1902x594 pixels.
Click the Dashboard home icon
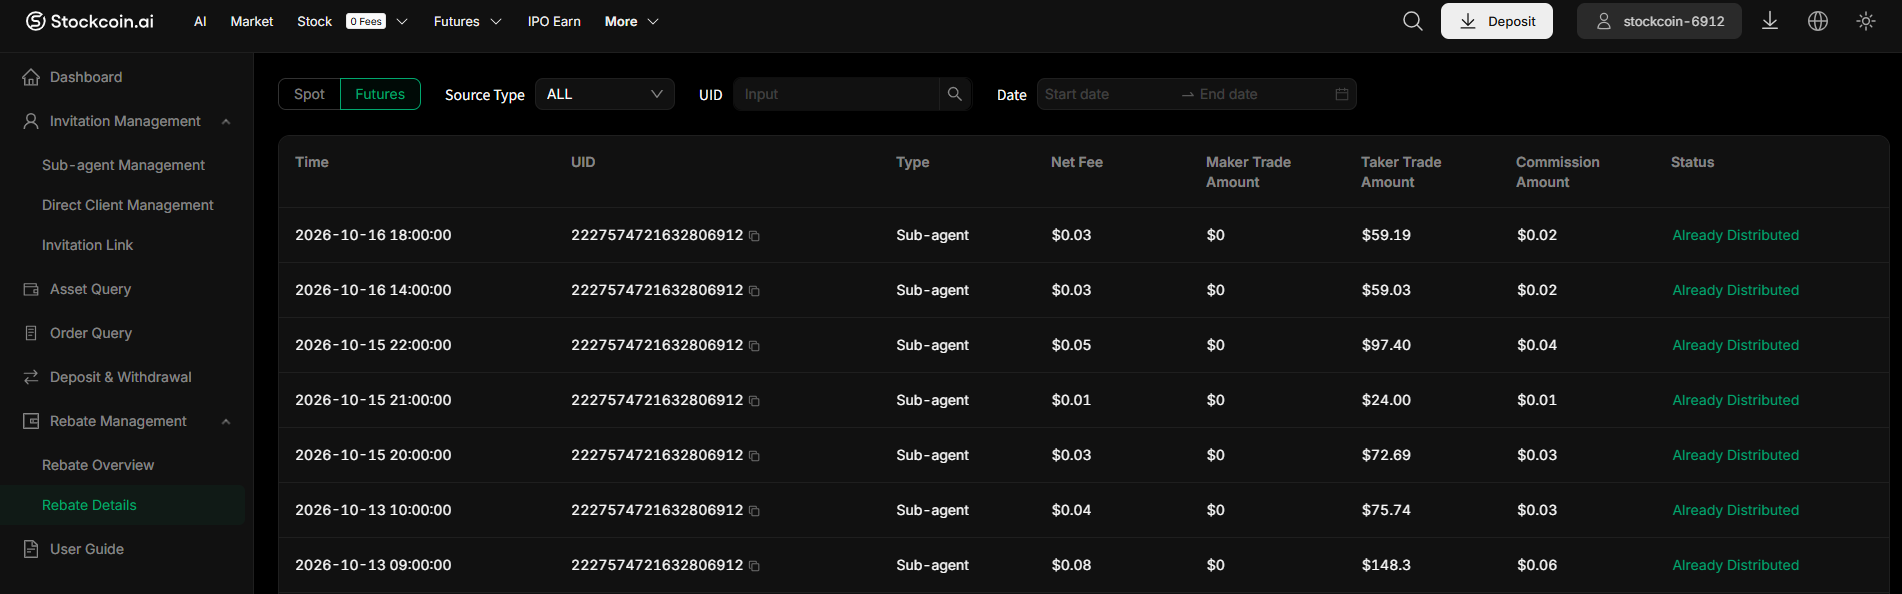(31, 77)
